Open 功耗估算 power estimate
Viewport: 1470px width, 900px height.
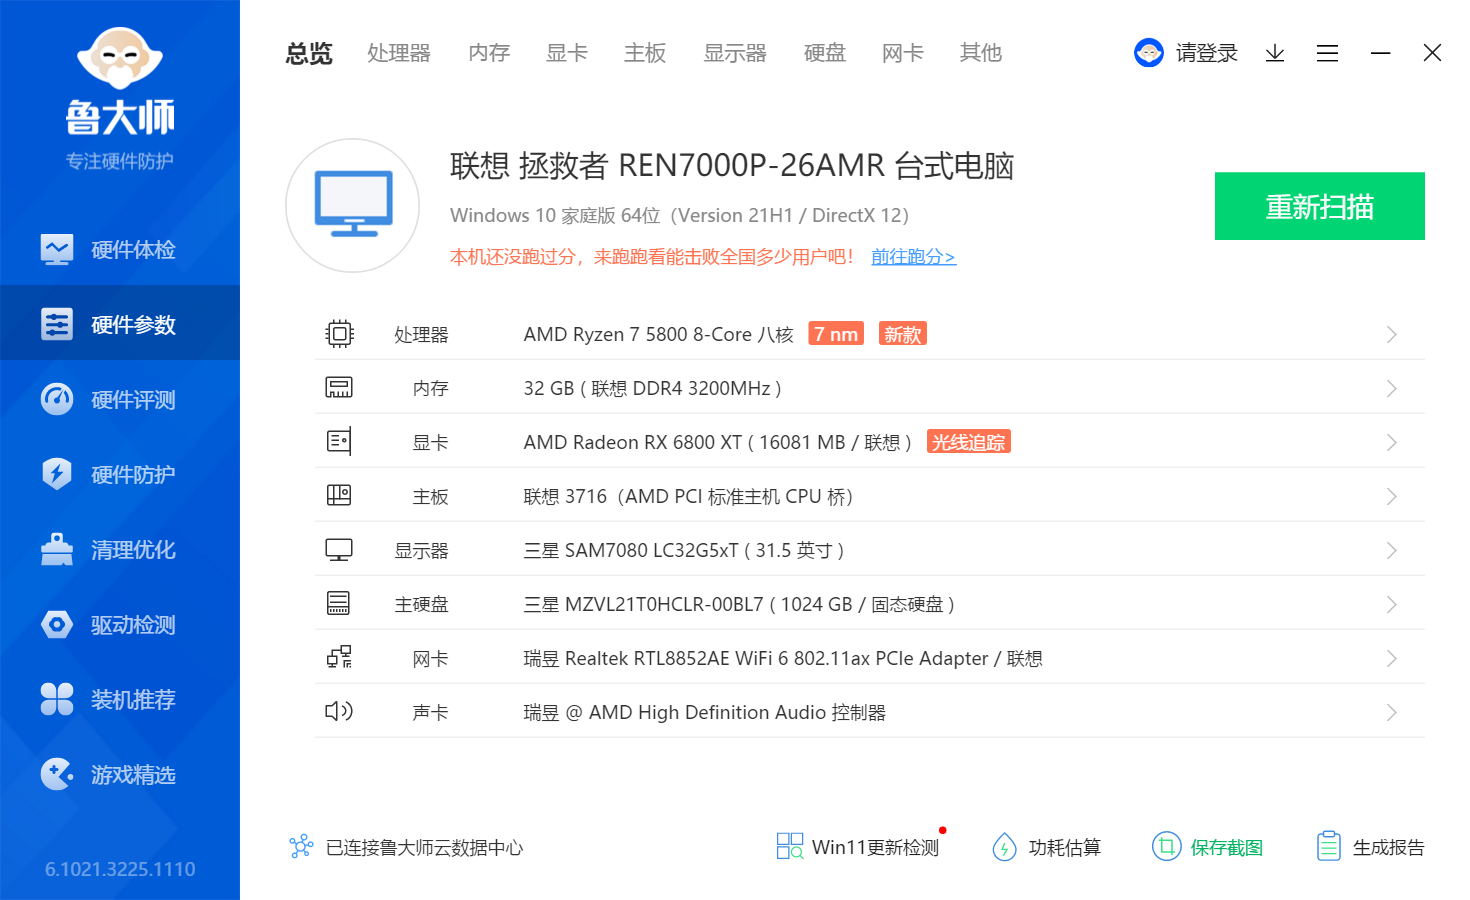pyautogui.click(x=1046, y=847)
